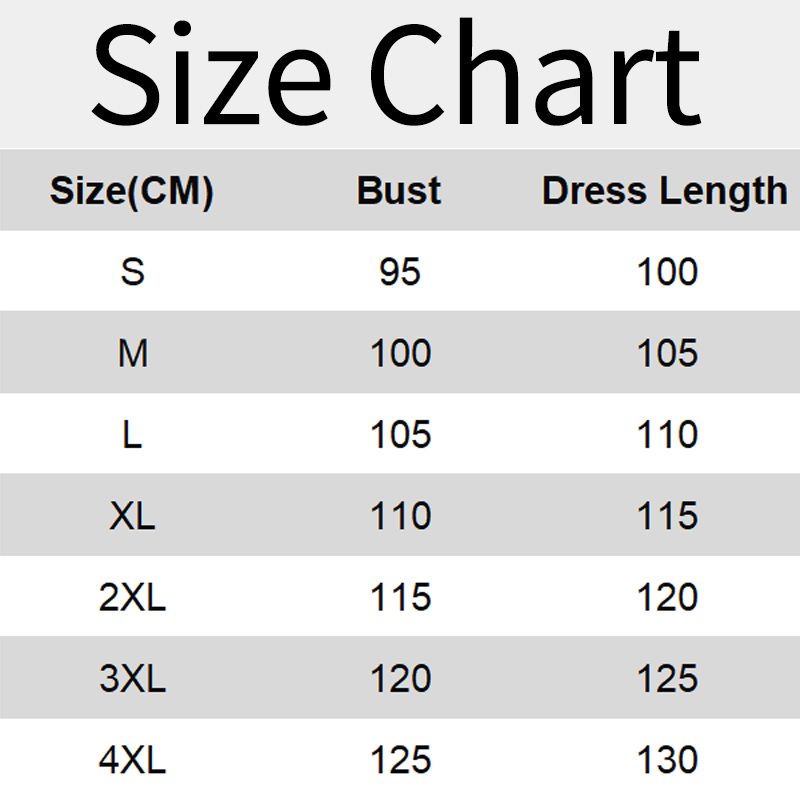Click the L size label
The image size is (800, 800).
pos(132,435)
